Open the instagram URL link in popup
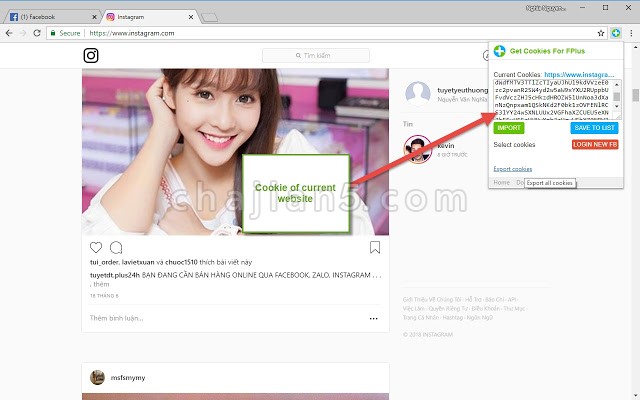Screen dimensions: 640x400 (x=579, y=75)
